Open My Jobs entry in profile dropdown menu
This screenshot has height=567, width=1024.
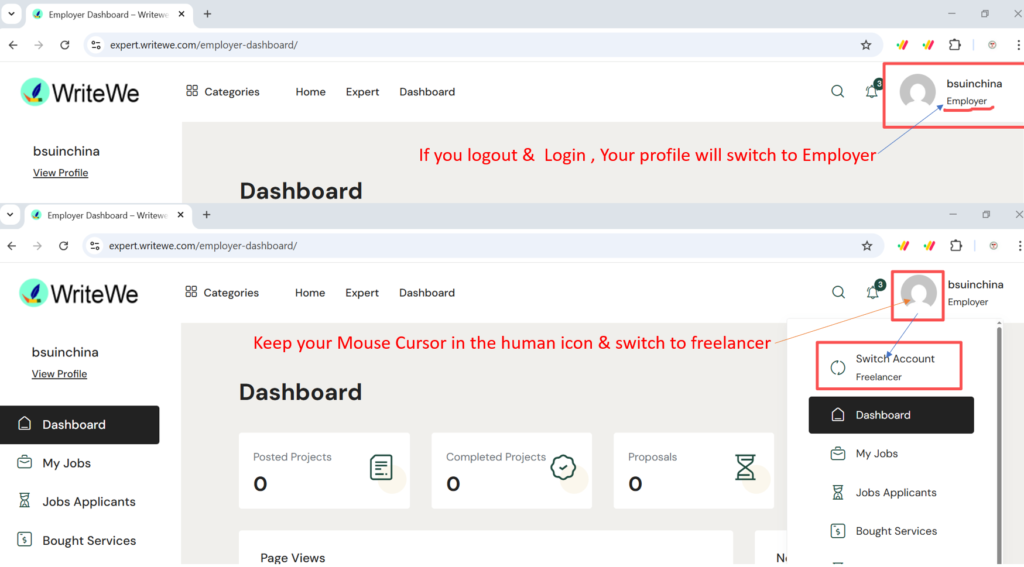click(876, 454)
